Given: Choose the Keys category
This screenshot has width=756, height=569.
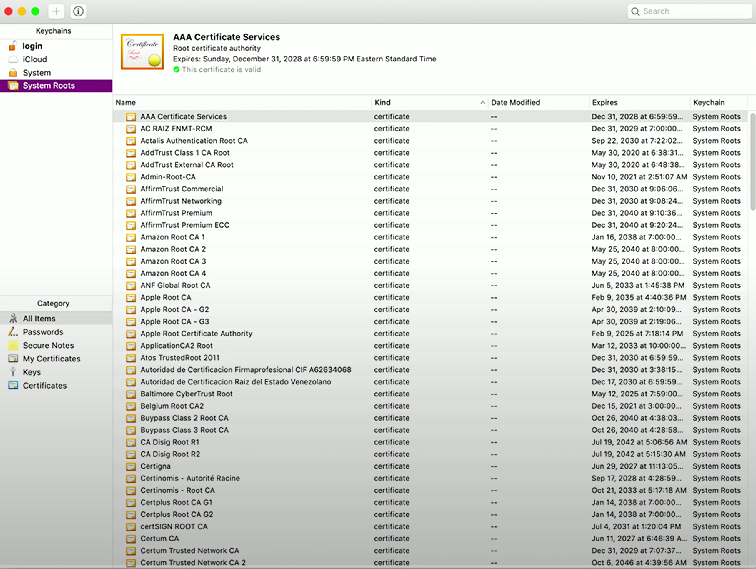Looking at the screenshot, I should tap(56, 372).
